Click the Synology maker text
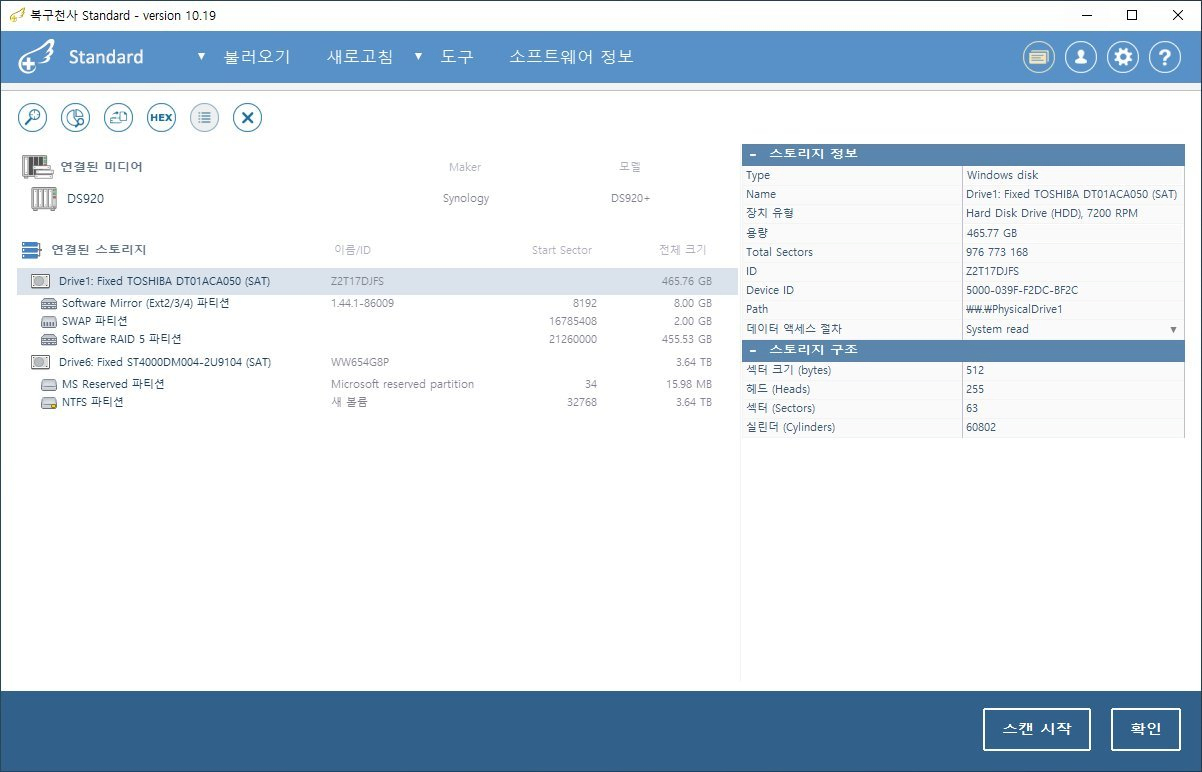Viewport: 1202px width, 772px height. point(466,199)
